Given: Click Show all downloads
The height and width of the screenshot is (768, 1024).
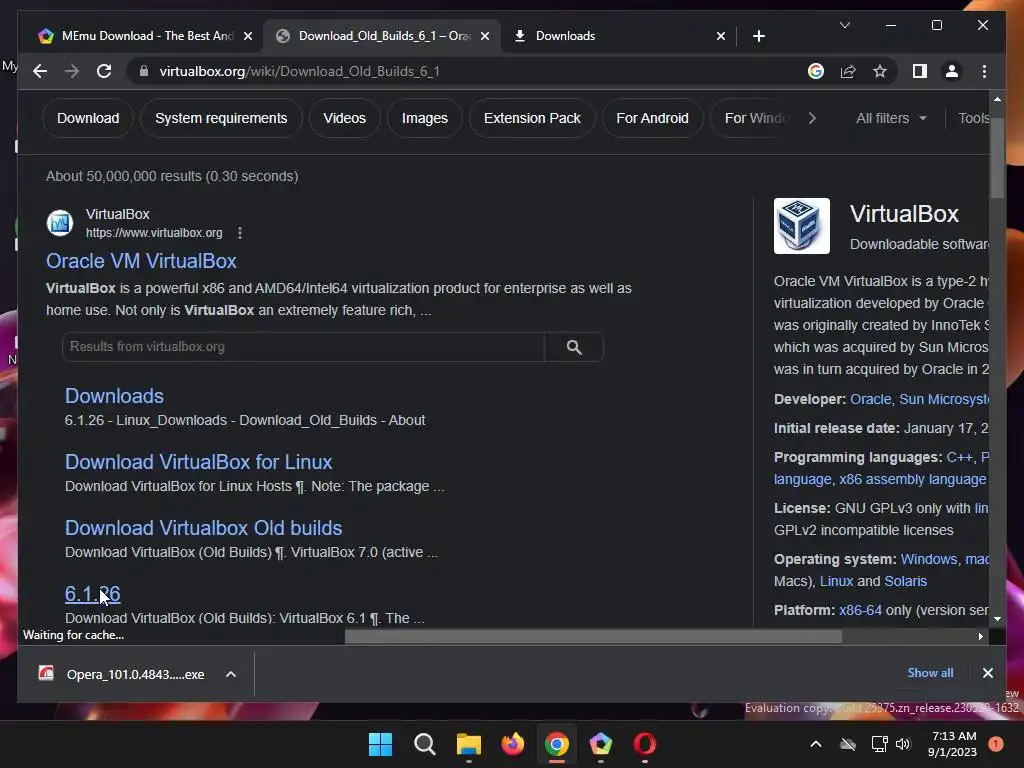Looking at the screenshot, I should (x=930, y=673).
